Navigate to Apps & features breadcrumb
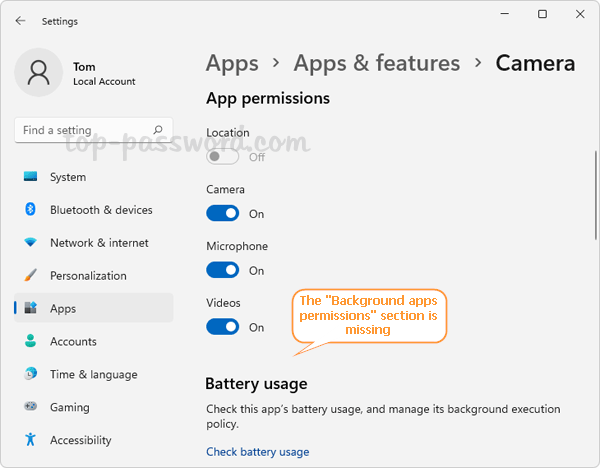 point(376,63)
